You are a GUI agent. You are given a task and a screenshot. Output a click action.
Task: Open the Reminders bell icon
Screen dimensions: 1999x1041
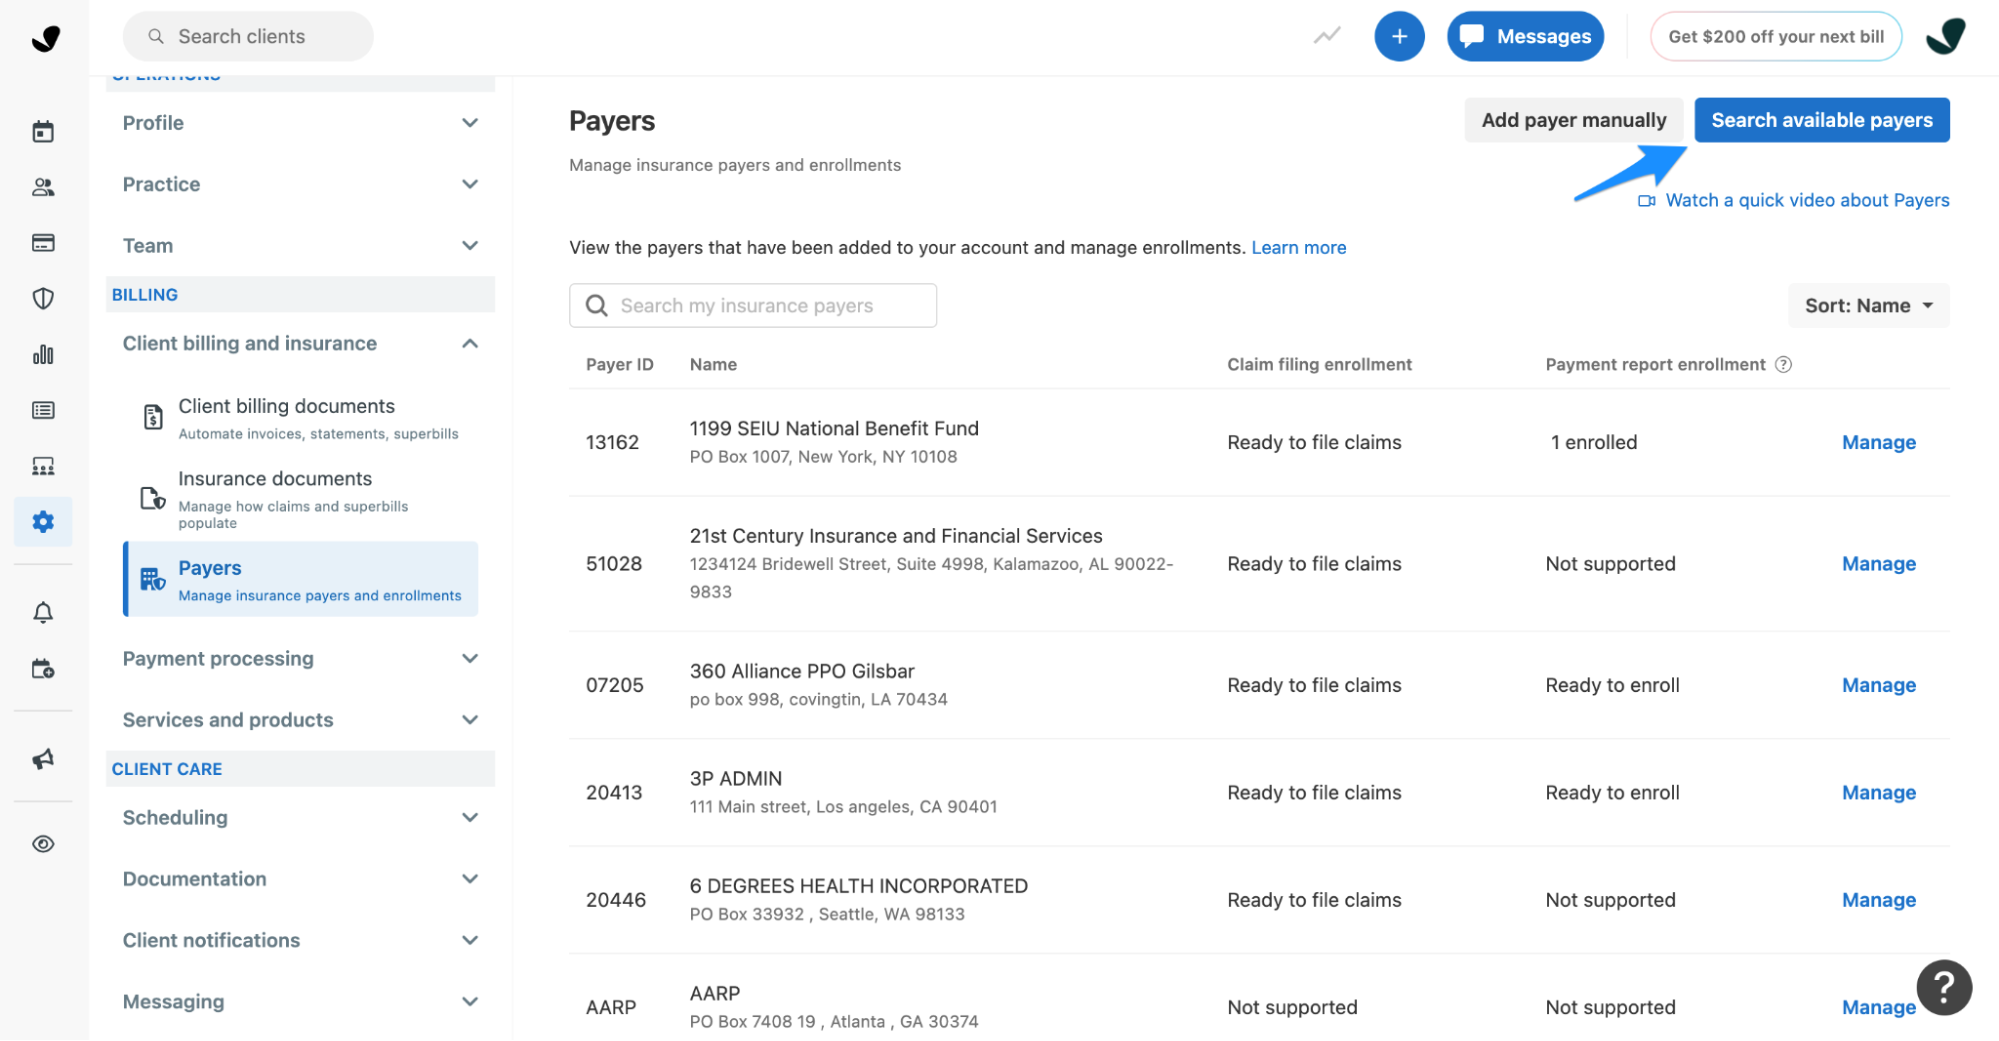(x=43, y=613)
